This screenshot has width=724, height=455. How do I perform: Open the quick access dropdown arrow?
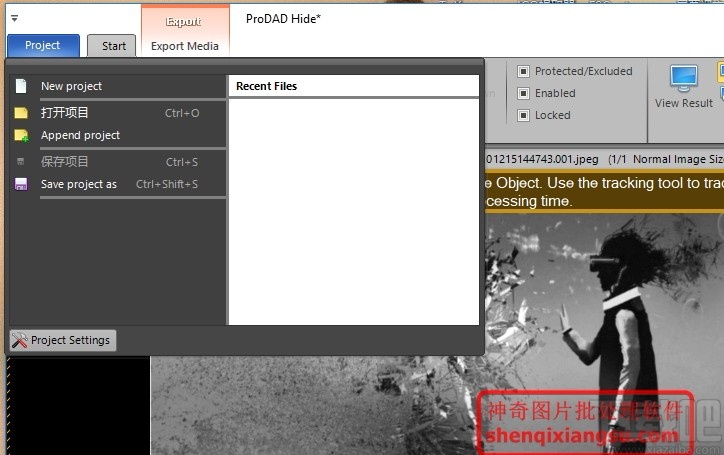point(14,18)
